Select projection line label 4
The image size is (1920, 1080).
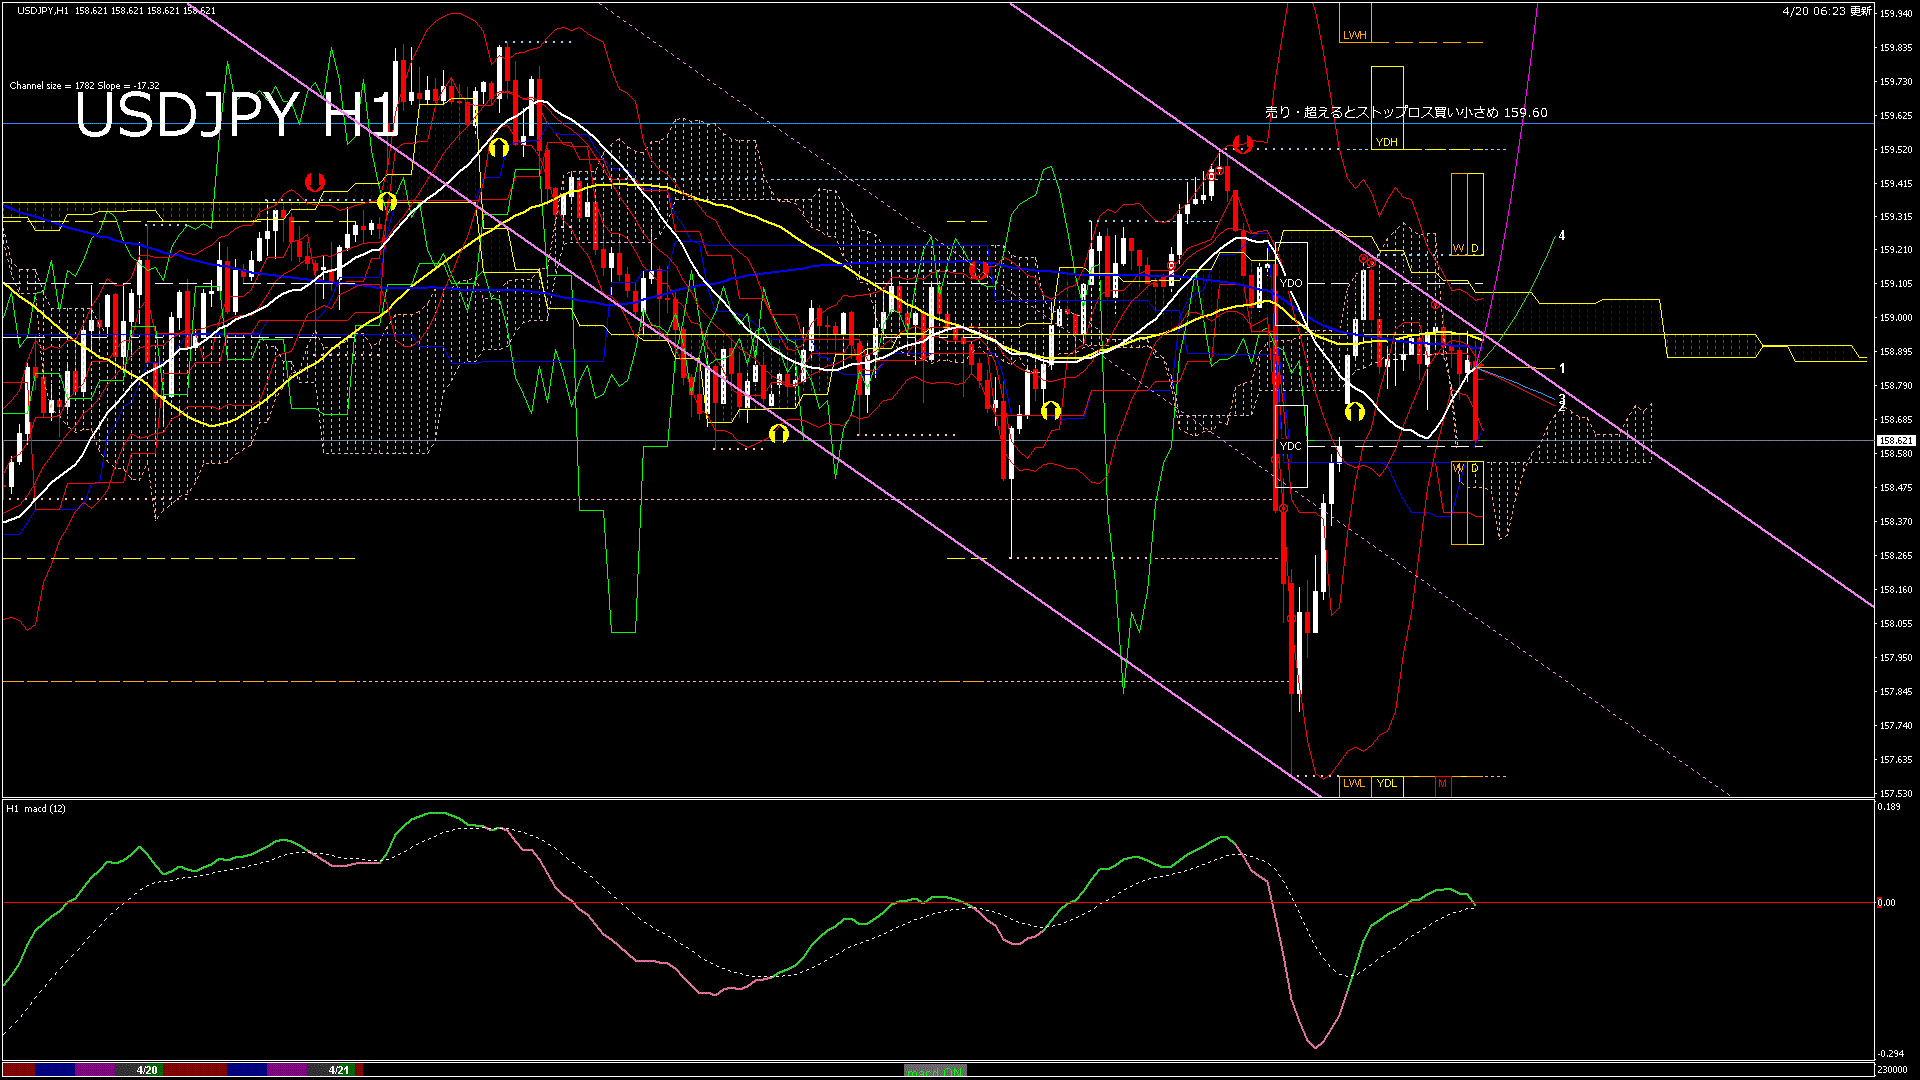point(1562,236)
